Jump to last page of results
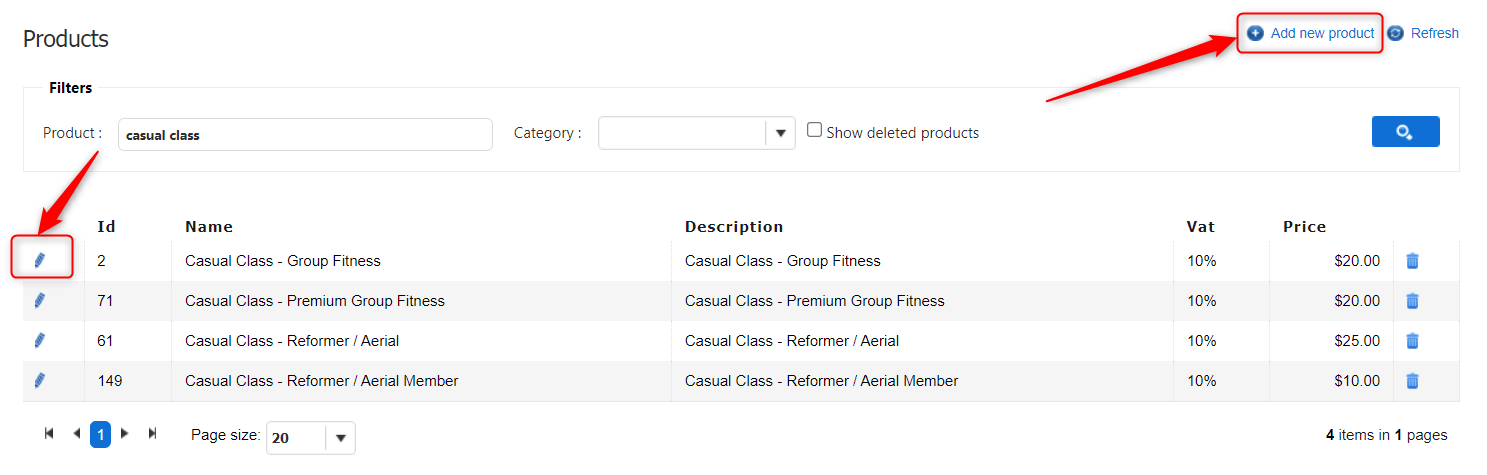 (152, 434)
